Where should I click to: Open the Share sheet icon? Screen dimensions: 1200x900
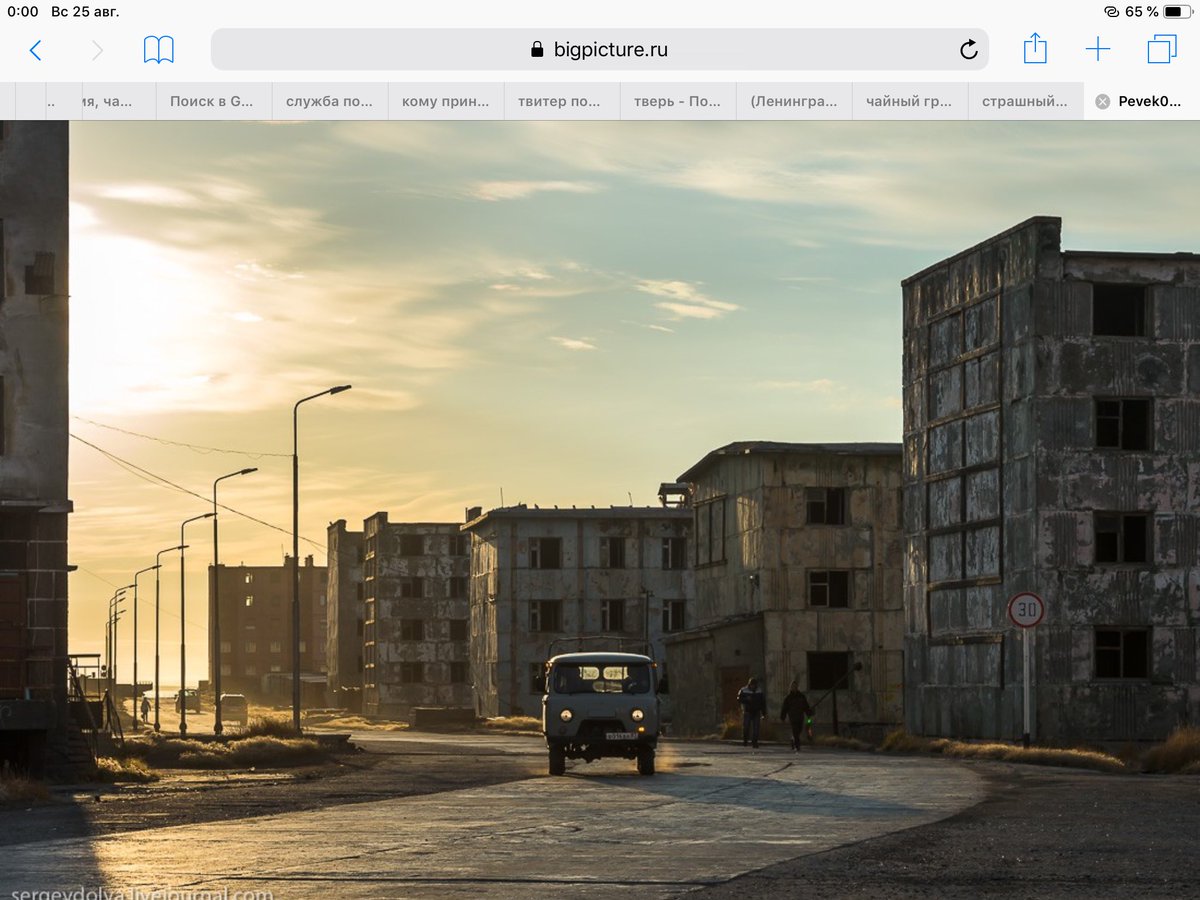coord(1035,49)
